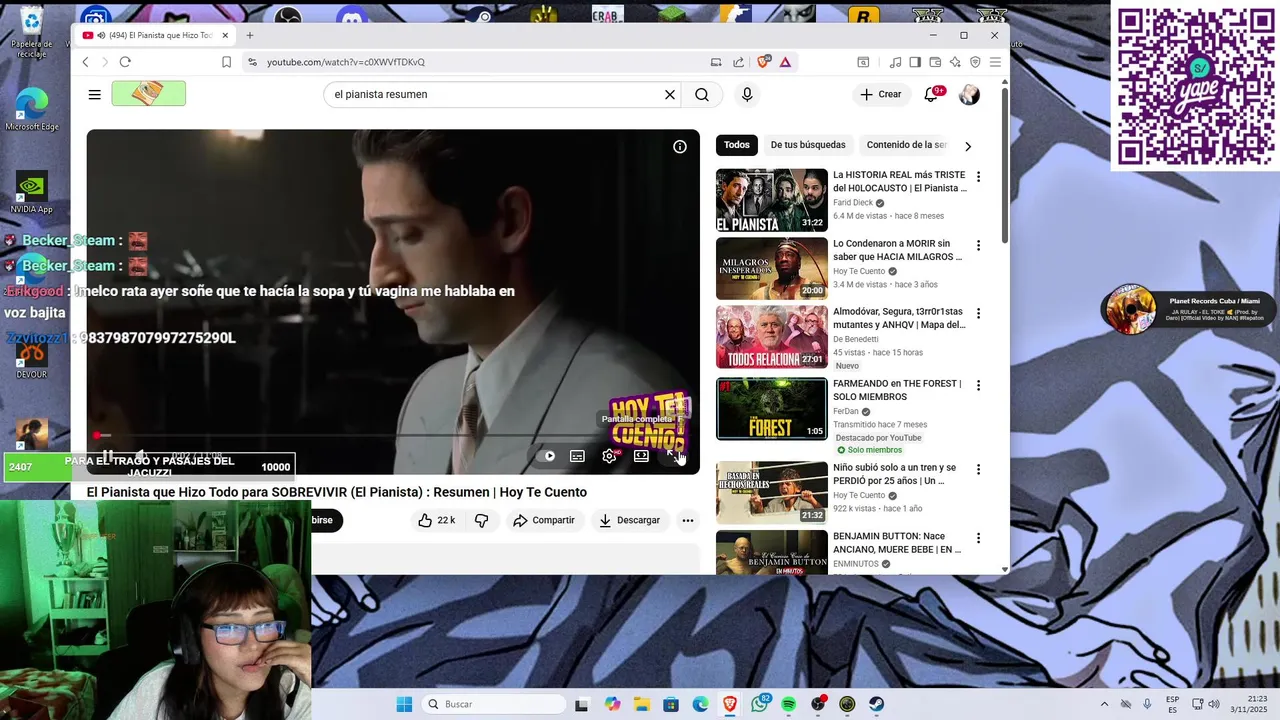The width and height of the screenshot is (1280, 720).
Task: Open the Almodóvar, Segura video thumbnail
Action: tap(772, 337)
